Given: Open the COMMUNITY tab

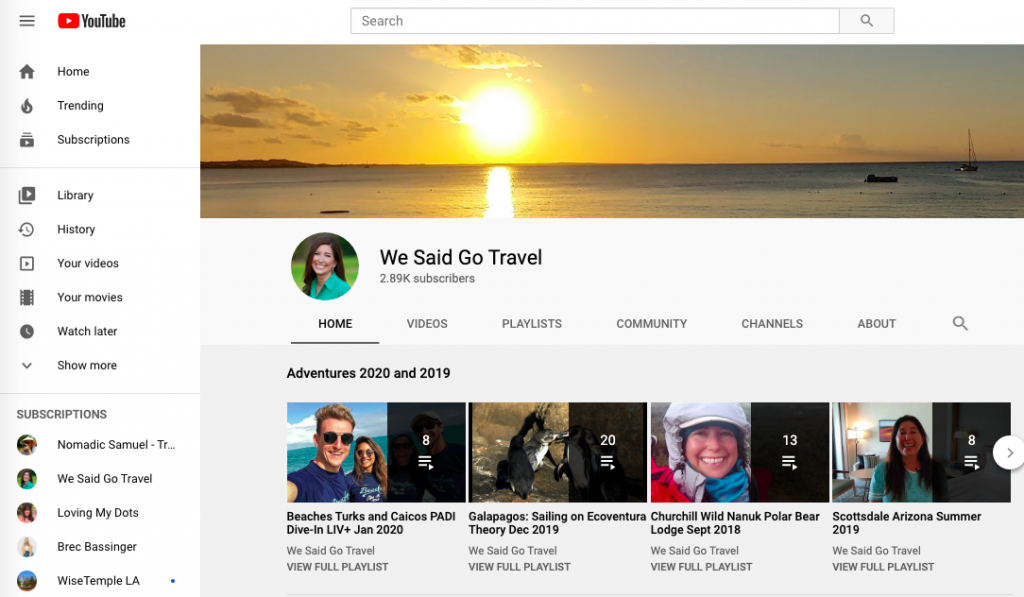Looking at the screenshot, I should (652, 324).
